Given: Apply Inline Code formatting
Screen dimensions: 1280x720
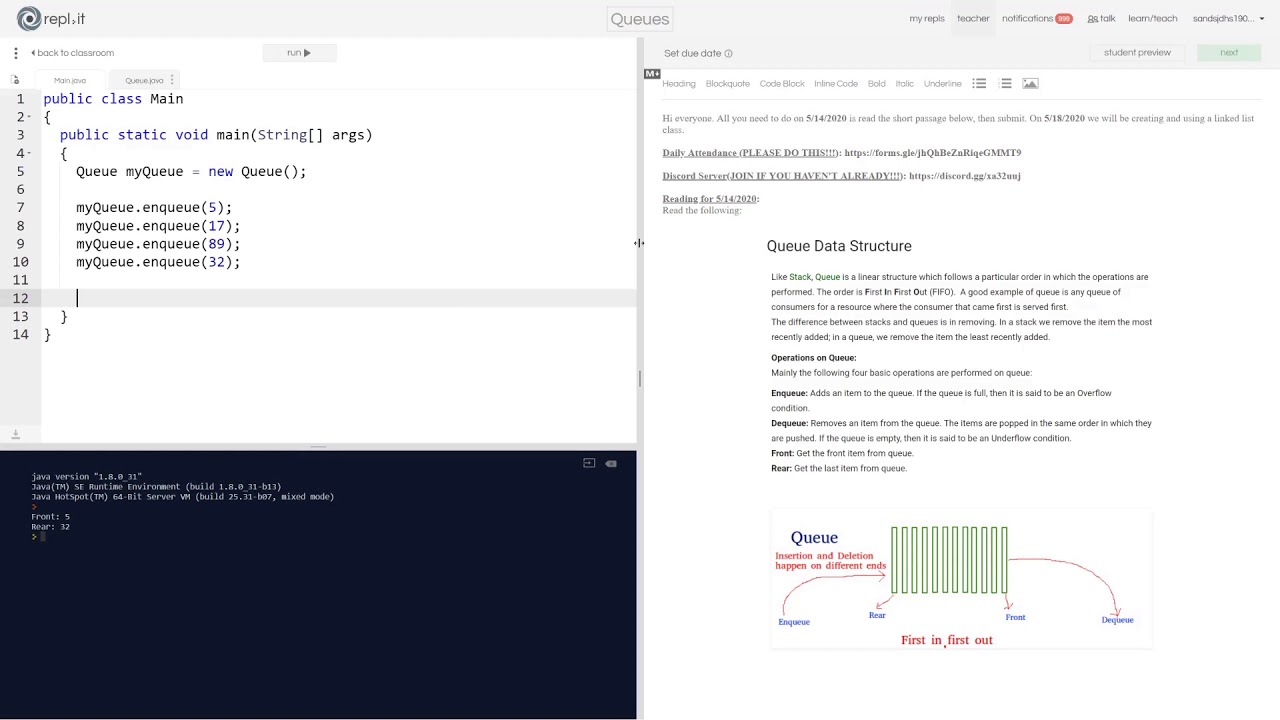Looking at the screenshot, I should (x=836, y=84).
